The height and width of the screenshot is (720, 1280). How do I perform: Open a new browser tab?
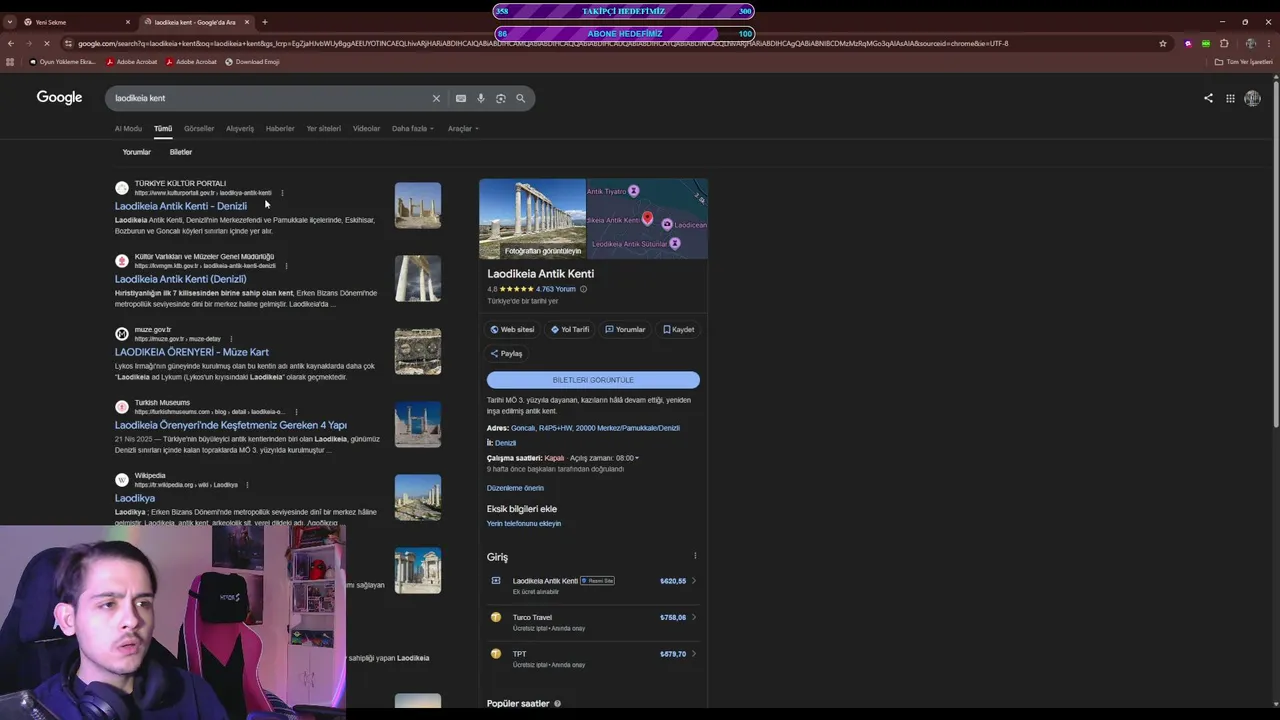(265, 22)
